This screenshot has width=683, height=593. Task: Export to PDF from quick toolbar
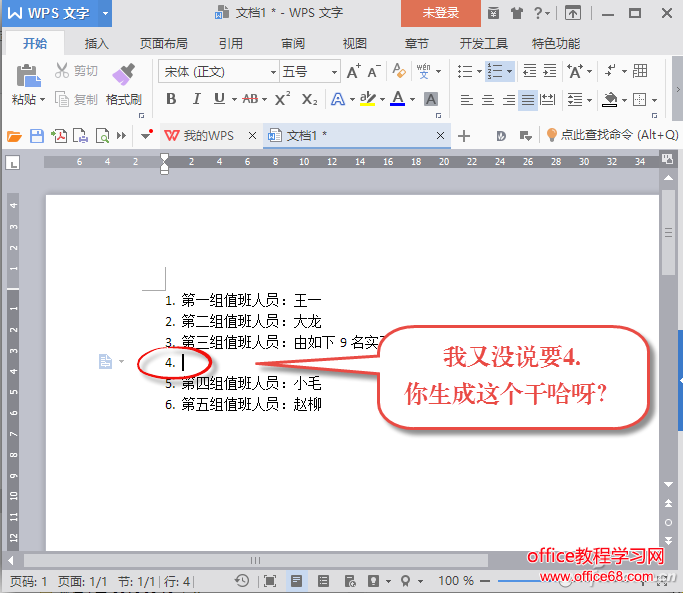59,136
